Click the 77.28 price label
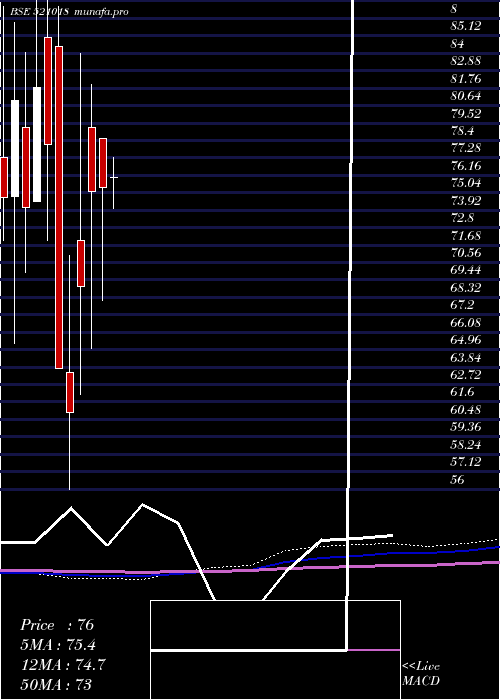 click(466, 148)
